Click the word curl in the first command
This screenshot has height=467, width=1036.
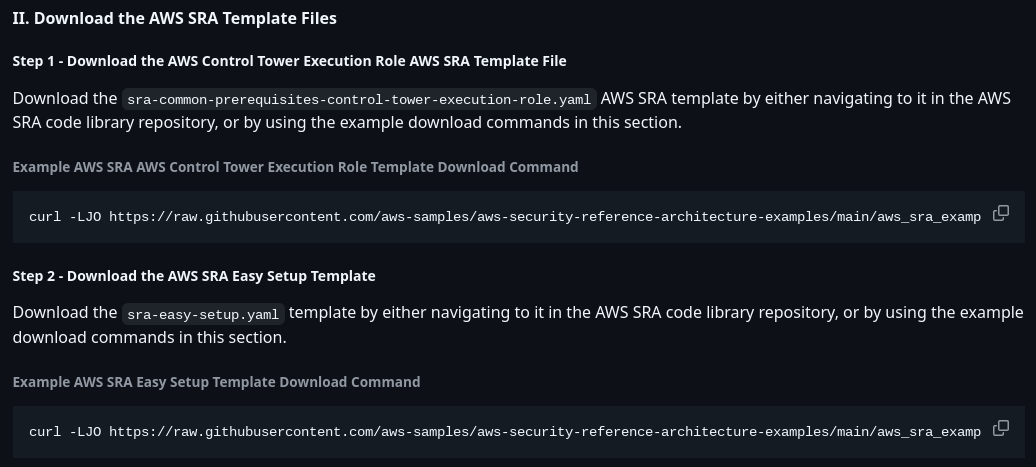[x=45, y=217]
